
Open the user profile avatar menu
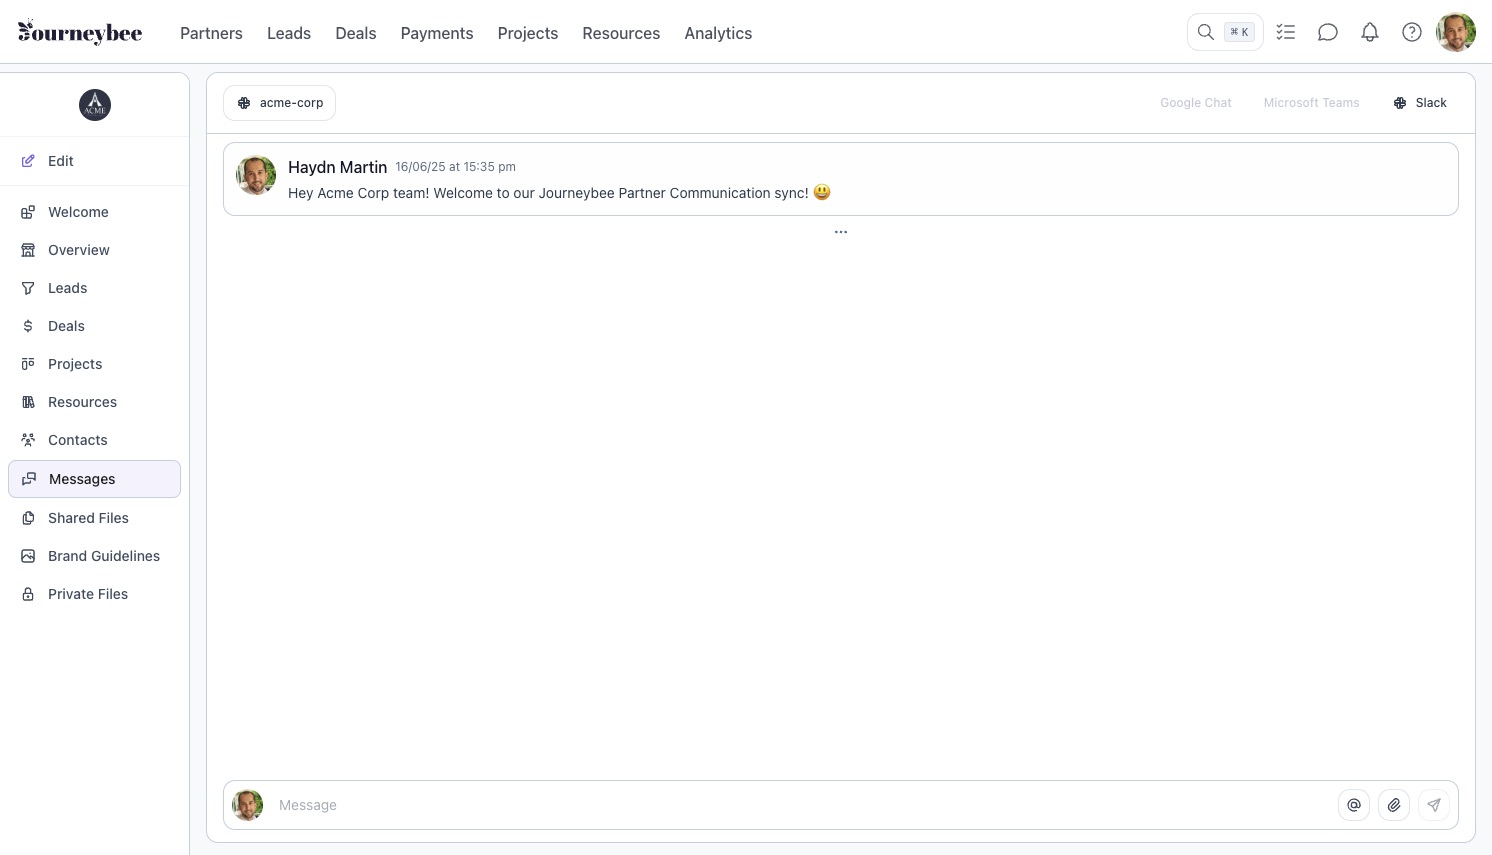[x=1456, y=32]
